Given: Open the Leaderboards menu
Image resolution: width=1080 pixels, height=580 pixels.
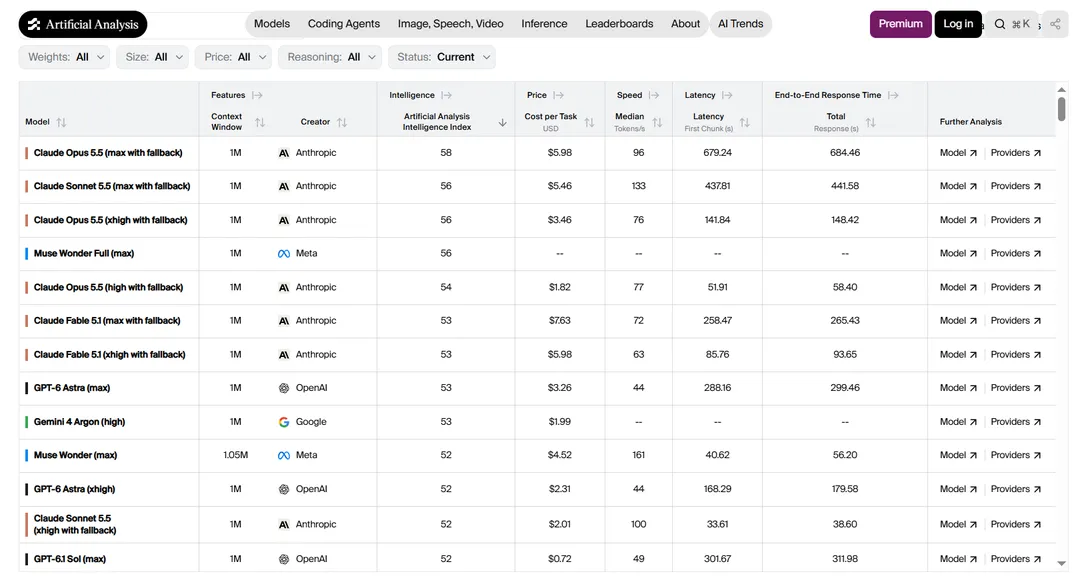Looking at the screenshot, I should tap(619, 24).
